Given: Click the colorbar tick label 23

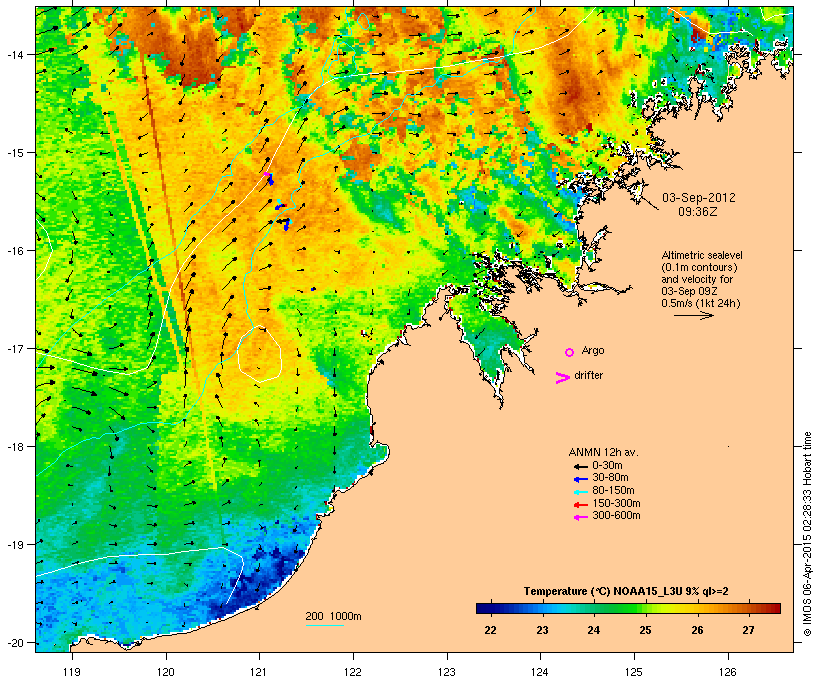Looking at the screenshot, I should pyautogui.click(x=542, y=630).
